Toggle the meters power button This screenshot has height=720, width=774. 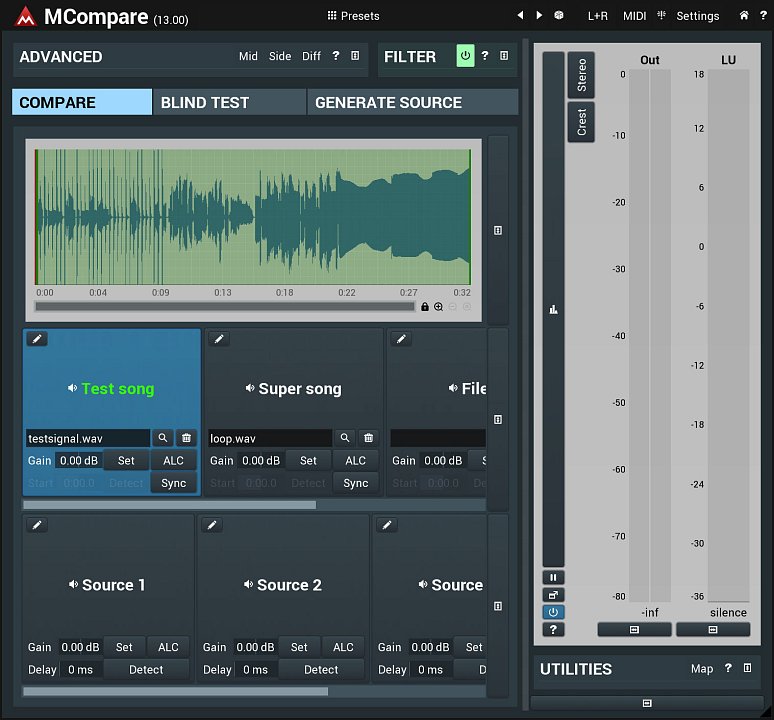click(x=553, y=612)
